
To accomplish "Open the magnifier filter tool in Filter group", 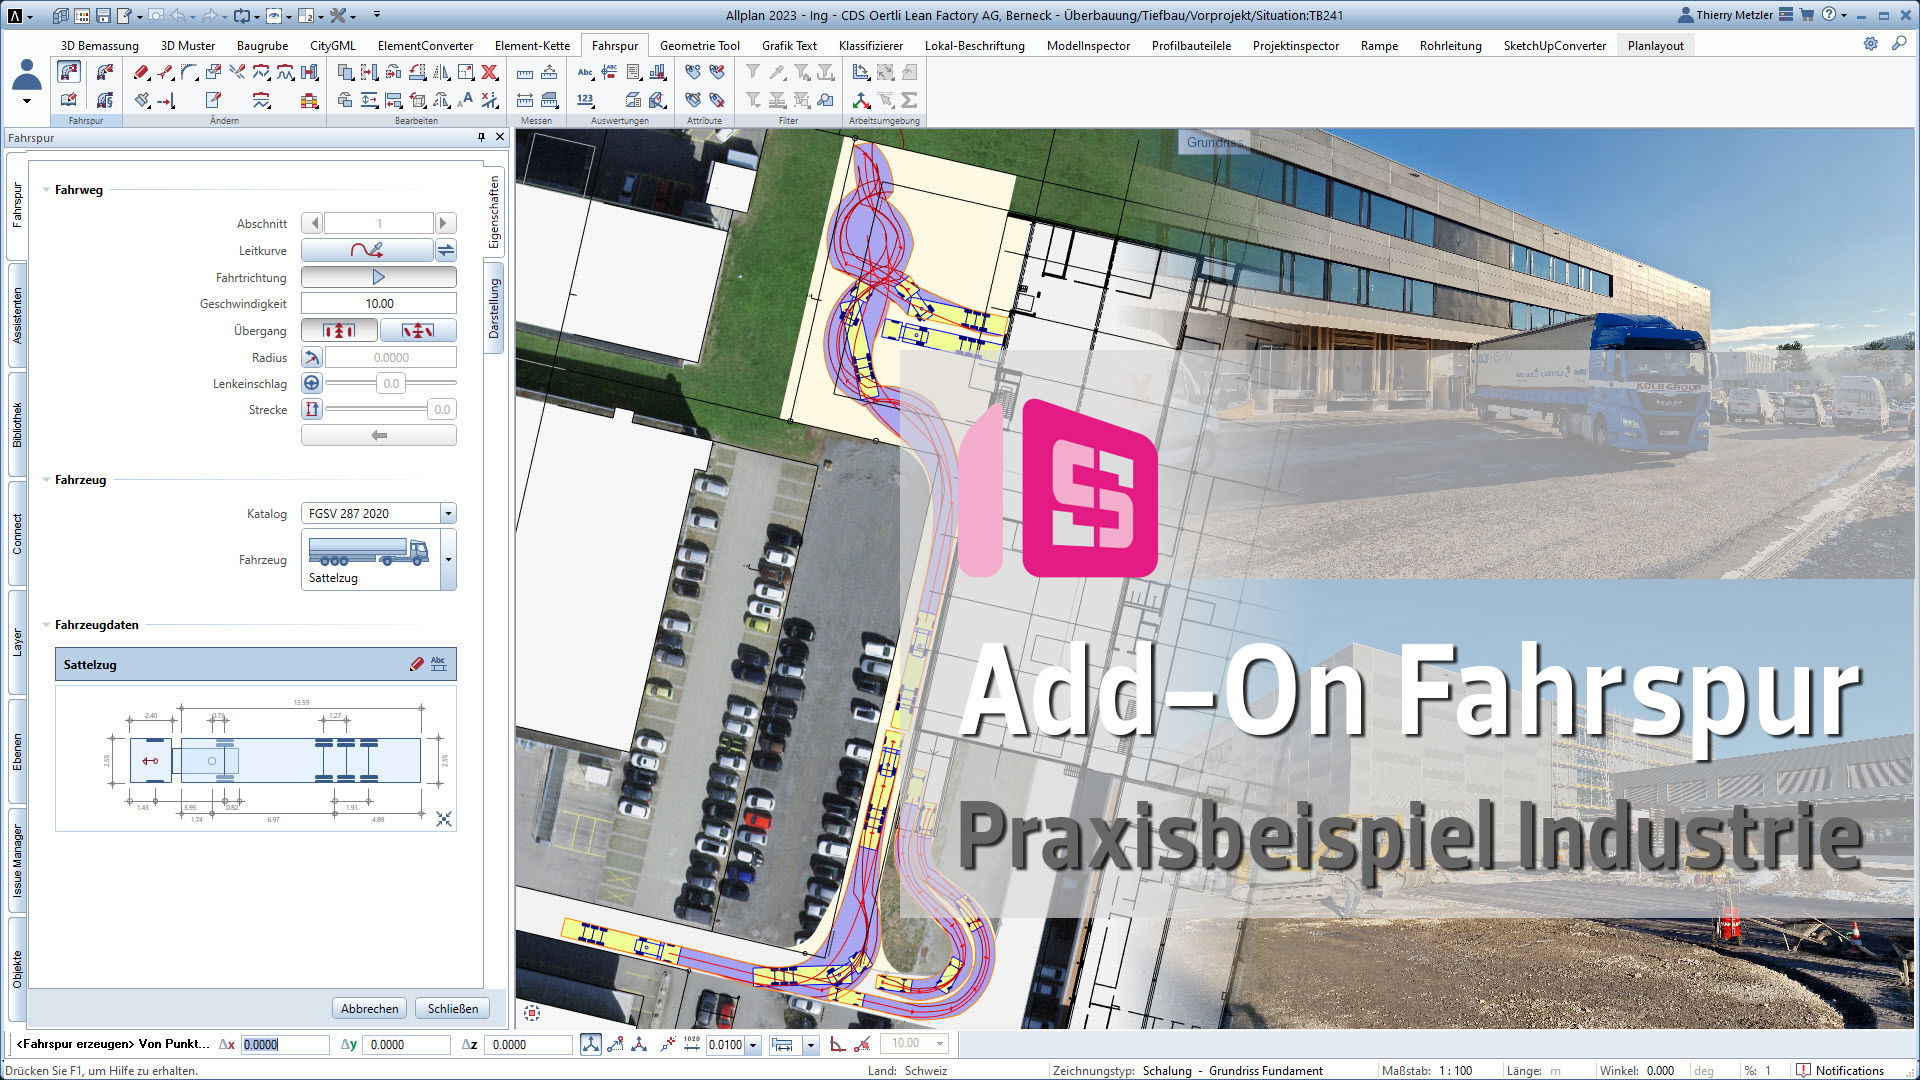I will point(823,101).
